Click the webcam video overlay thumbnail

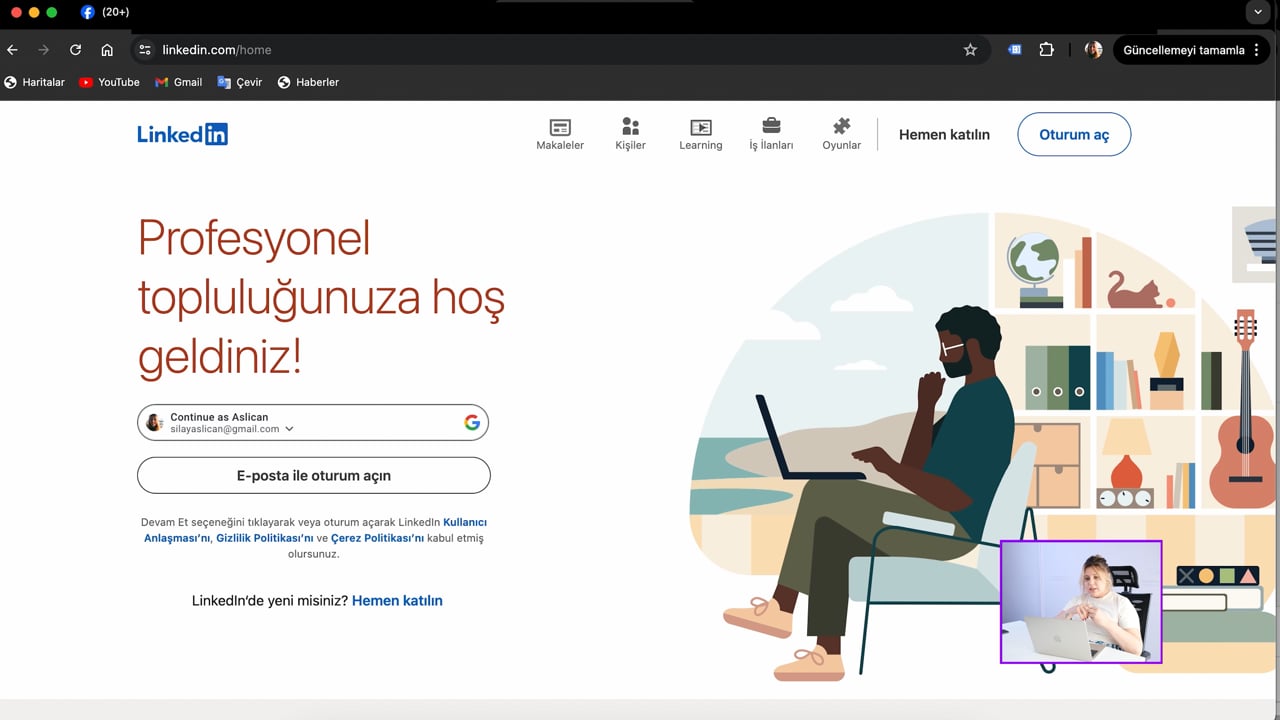pyautogui.click(x=1081, y=602)
